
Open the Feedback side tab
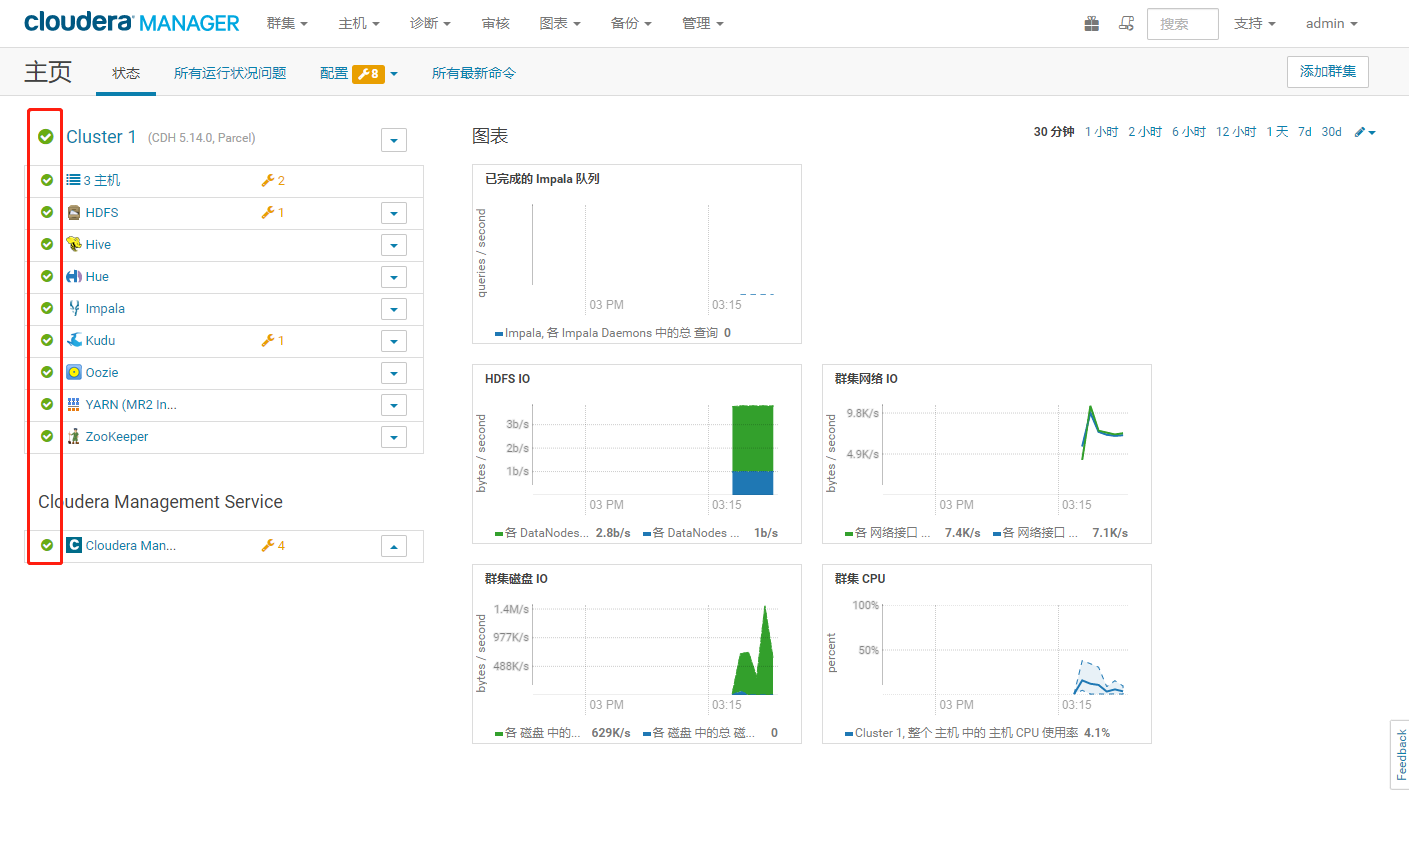tap(1400, 755)
